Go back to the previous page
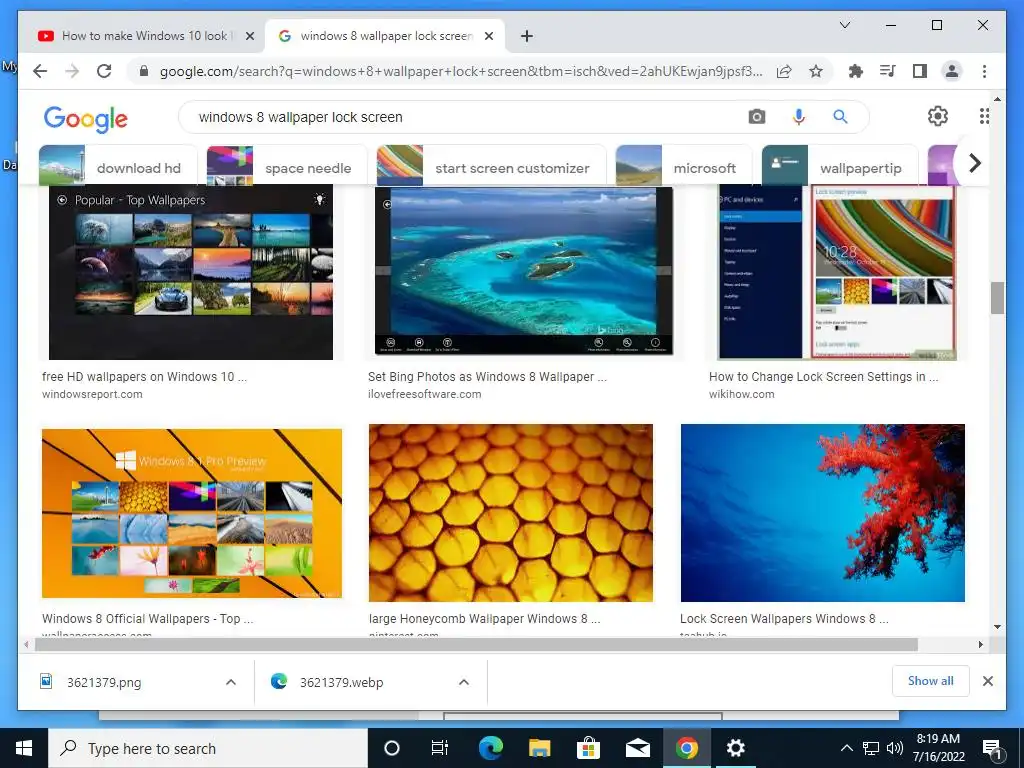Image resolution: width=1024 pixels, height=768 pixels. coord(40,71)
